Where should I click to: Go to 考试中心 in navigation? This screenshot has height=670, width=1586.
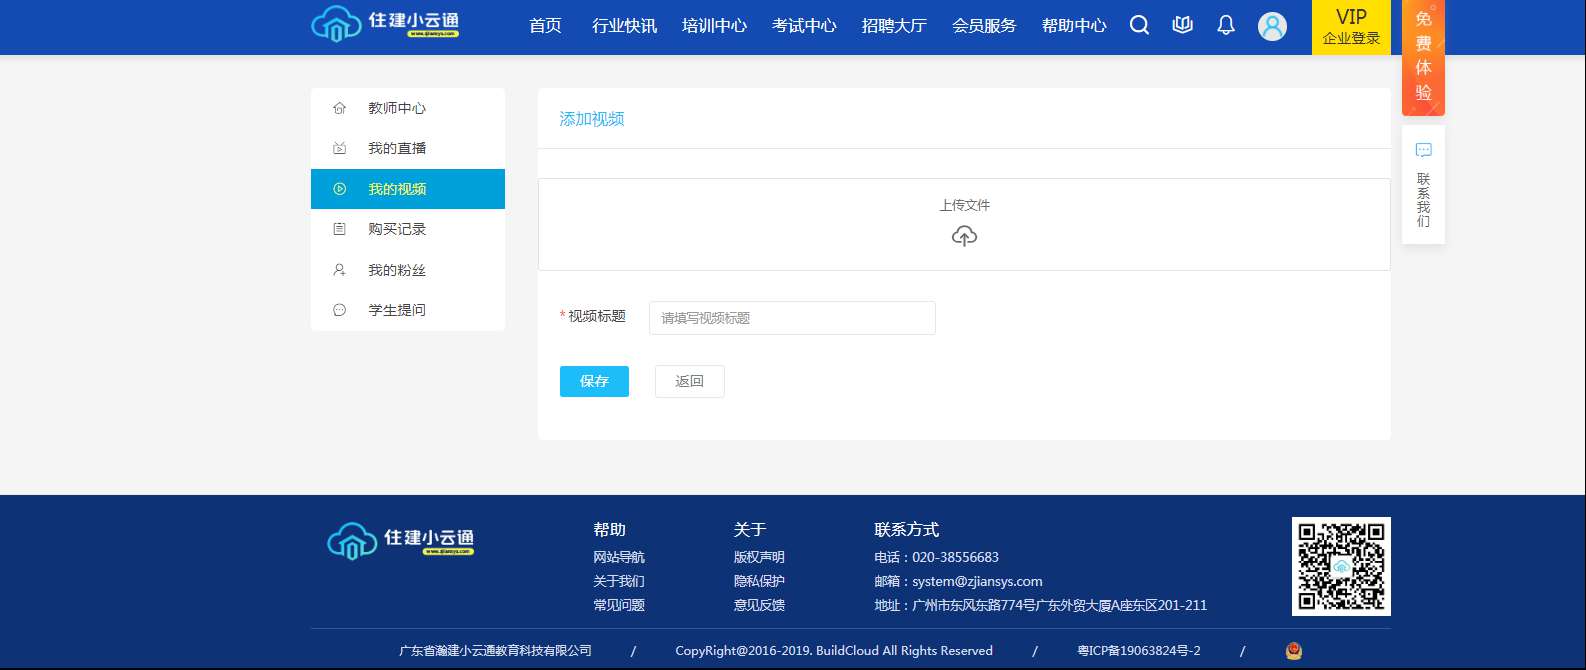coord(804,26)
